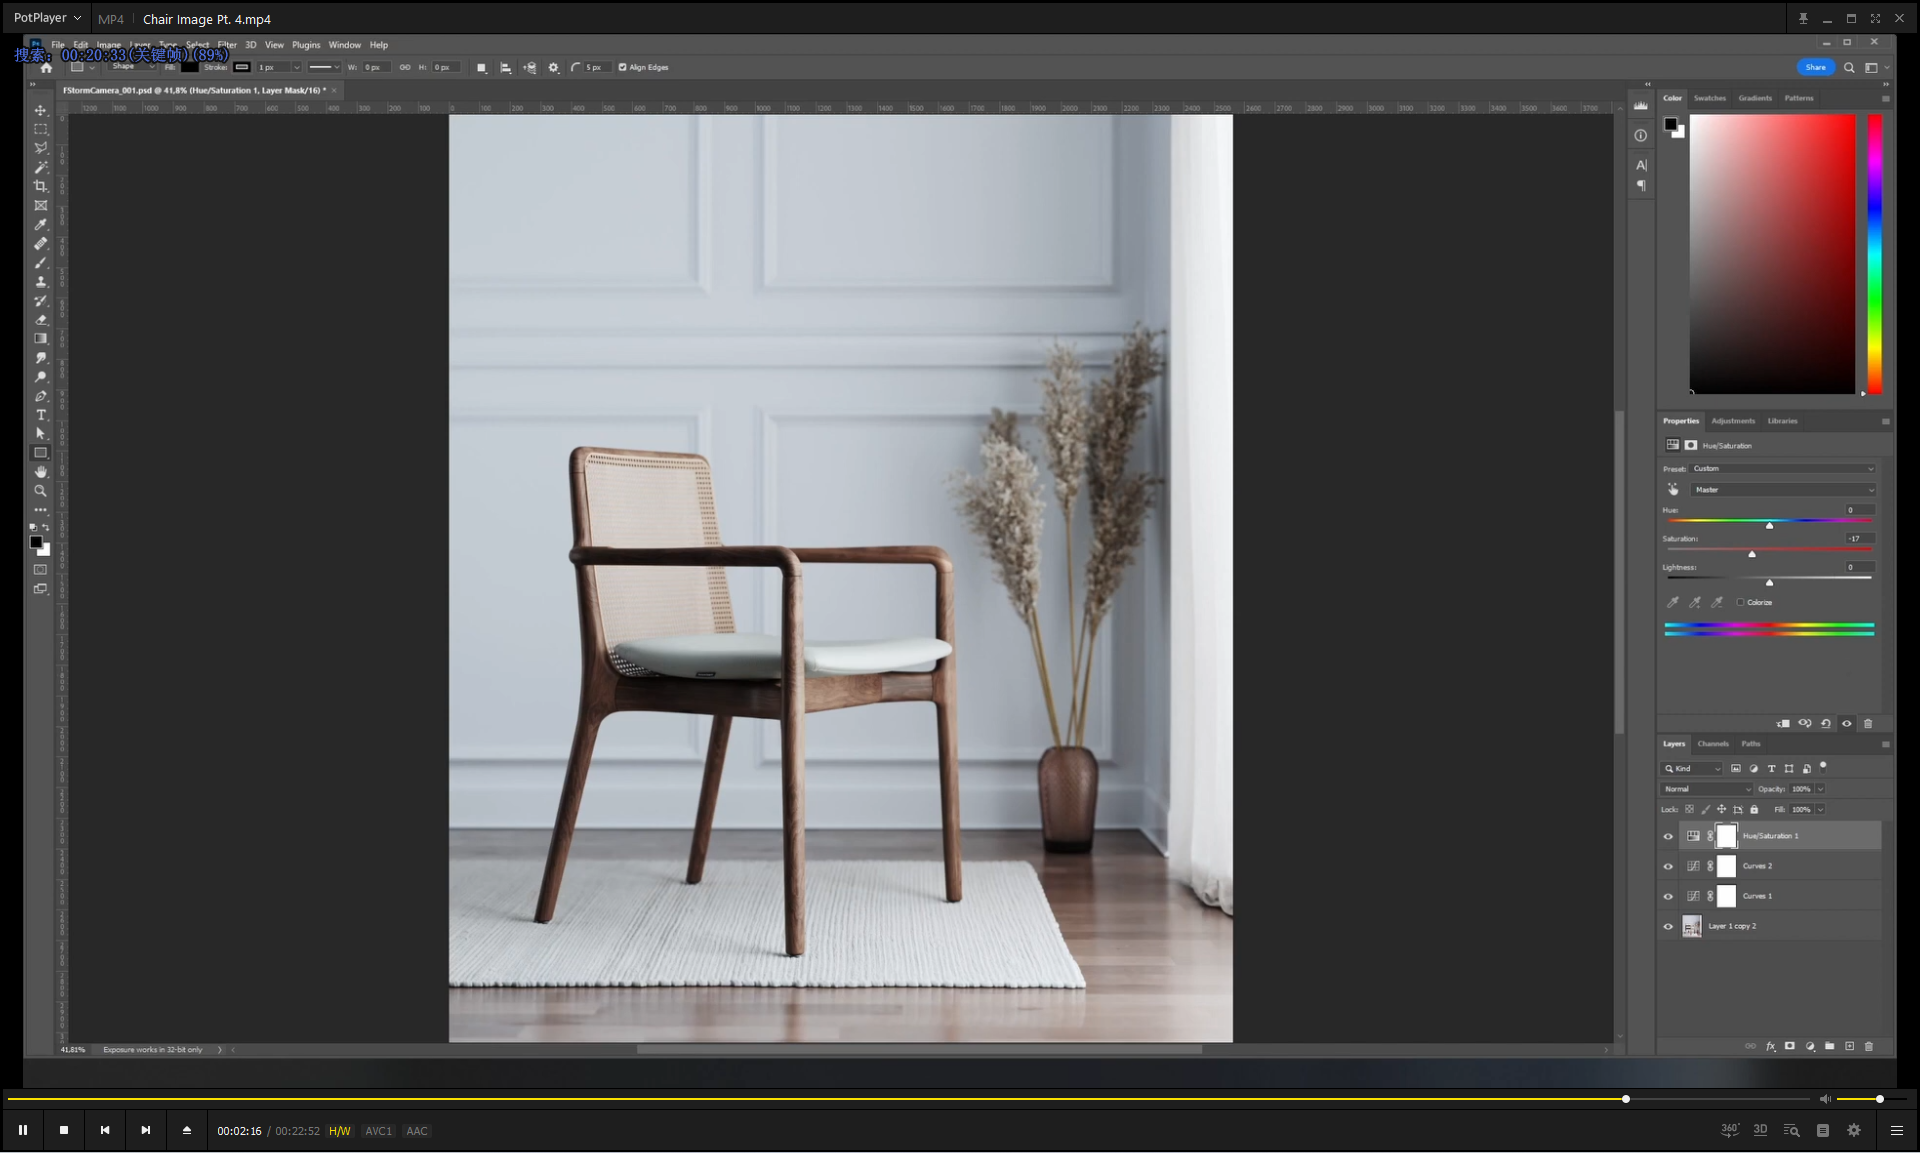The image size is (1920, 1153).
Task: Select the Eyedropper tool in toolbar
Action: [41, 225]
